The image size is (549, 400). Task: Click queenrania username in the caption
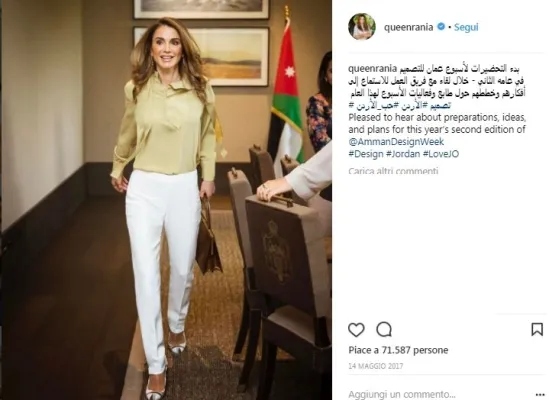[373, 68]
